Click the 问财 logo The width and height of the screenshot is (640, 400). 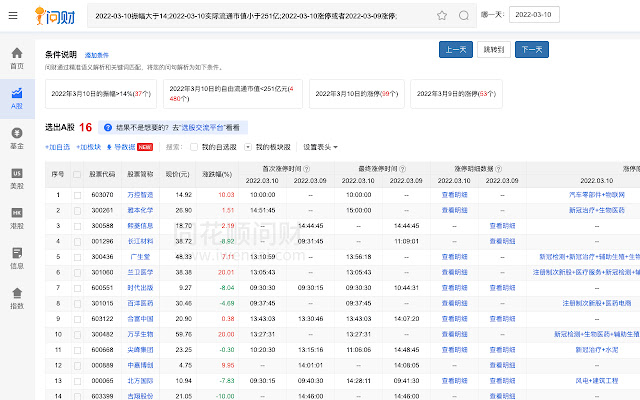pos(55,16)
